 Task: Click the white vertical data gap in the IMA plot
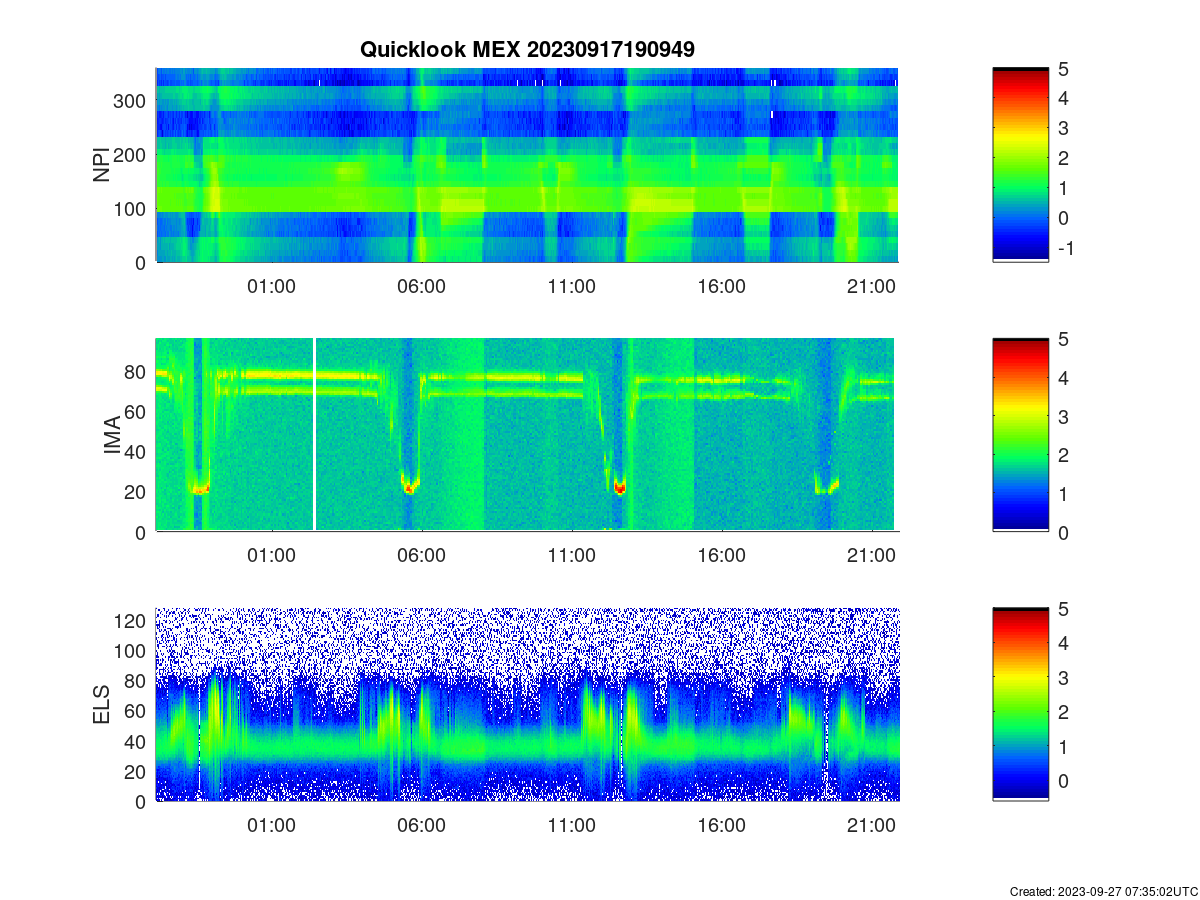coord(315,434)
